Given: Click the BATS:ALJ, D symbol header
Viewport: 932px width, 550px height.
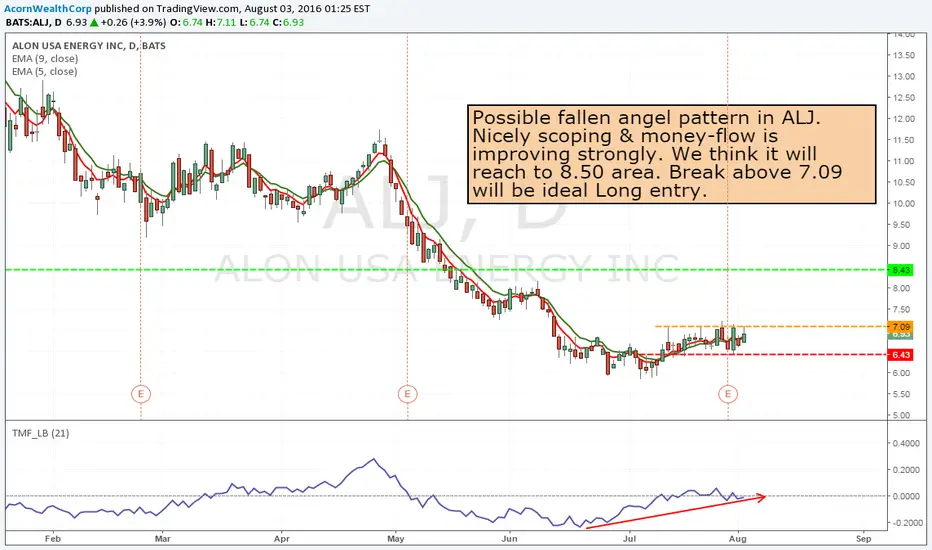Looking at the screenshot, I should tap(34, 23).
